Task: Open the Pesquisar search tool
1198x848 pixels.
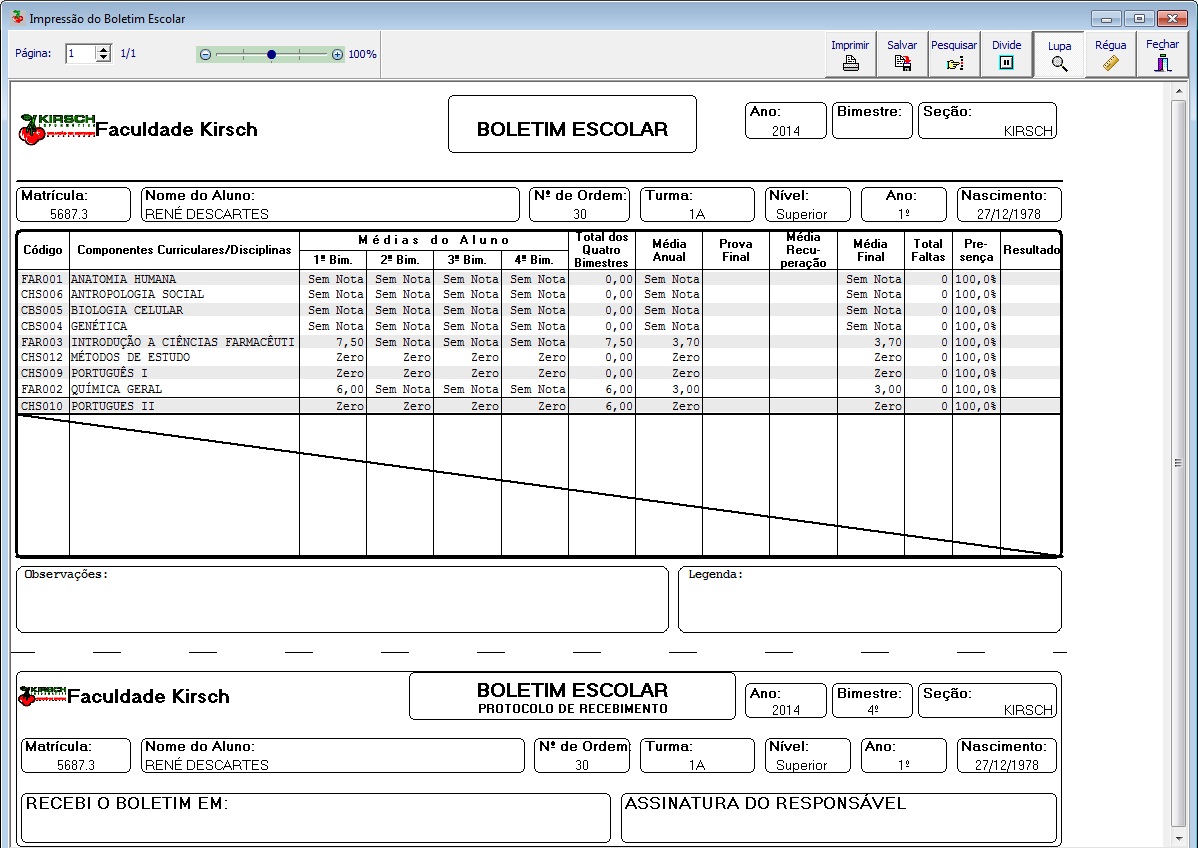Action: [954, 54]
